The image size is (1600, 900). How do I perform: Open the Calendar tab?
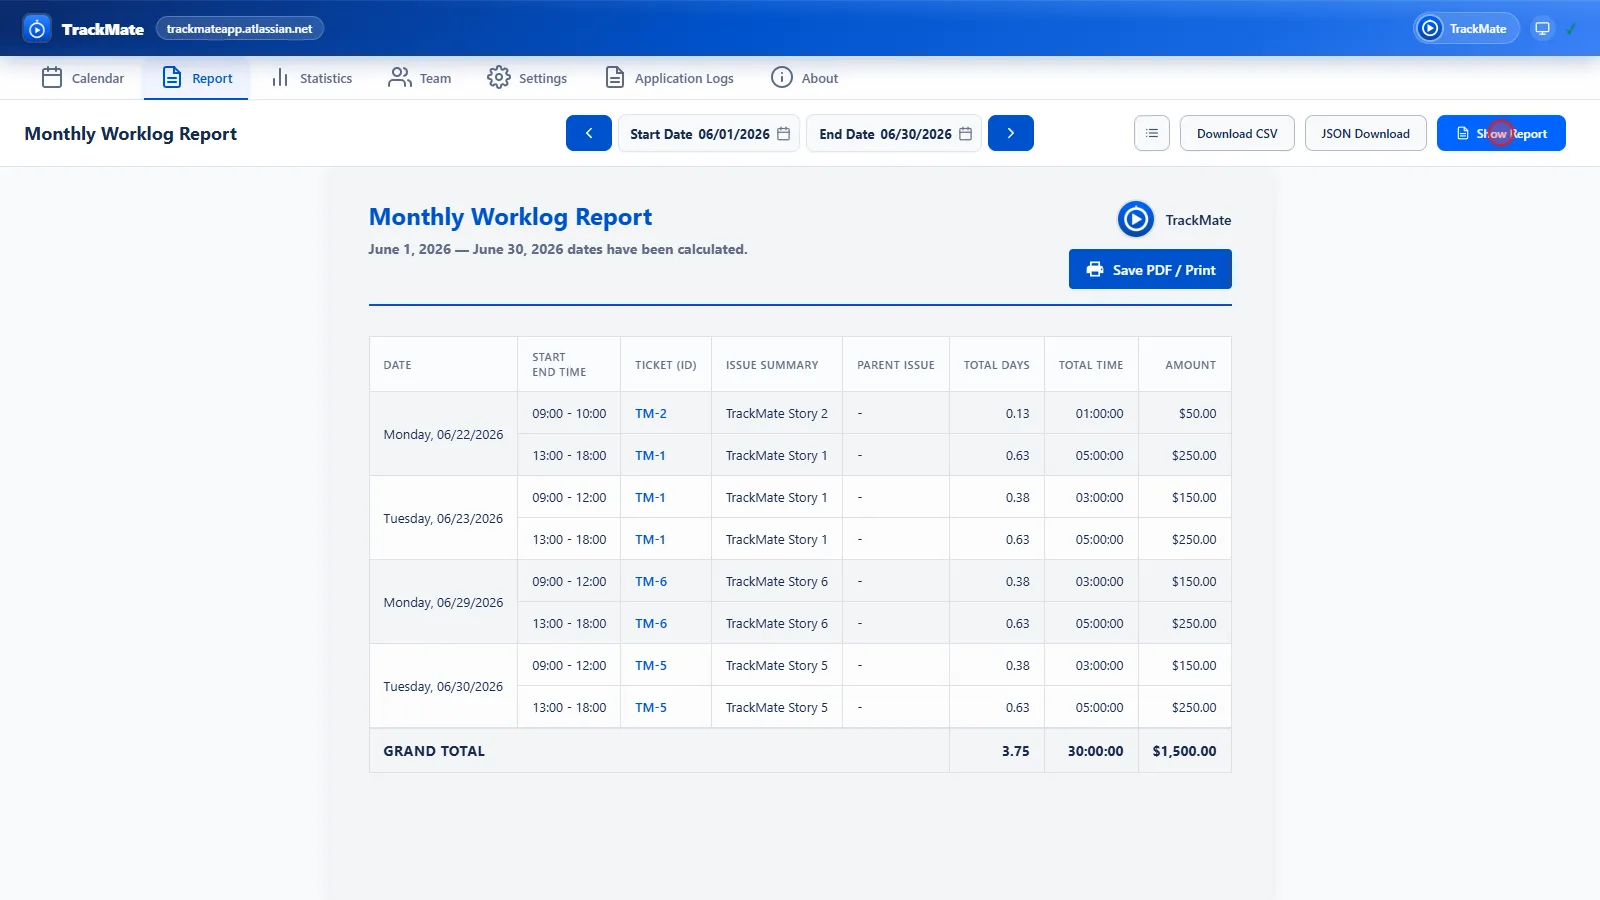point(83,78)
